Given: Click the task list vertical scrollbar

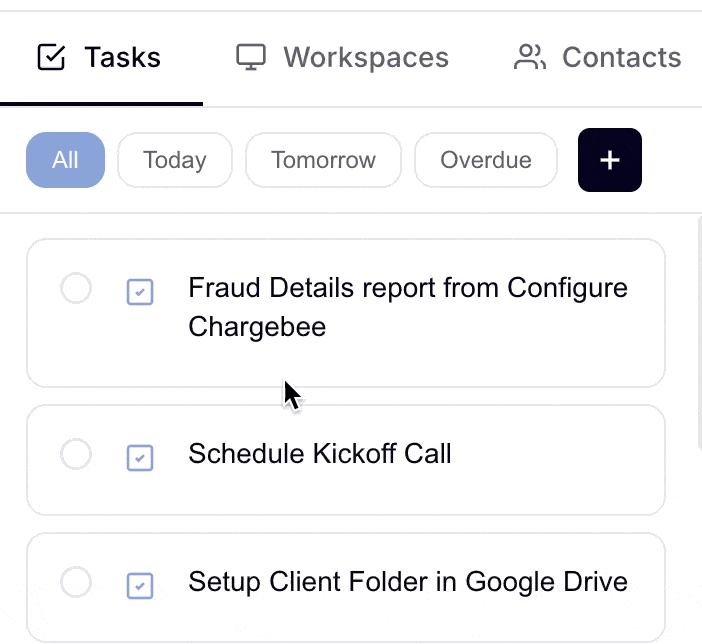Looking at the screenshot, I should click(700, 331).
